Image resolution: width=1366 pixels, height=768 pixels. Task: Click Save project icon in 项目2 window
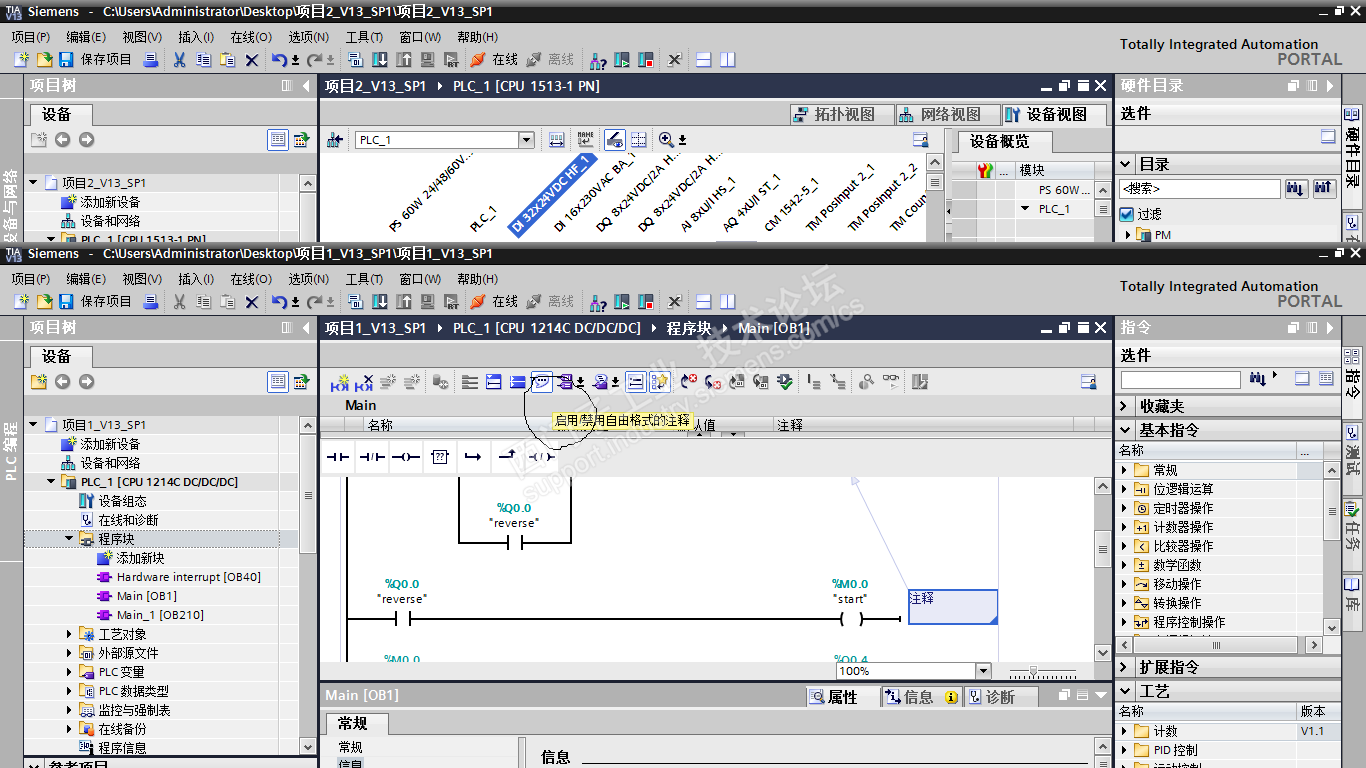tap(66, 59)
